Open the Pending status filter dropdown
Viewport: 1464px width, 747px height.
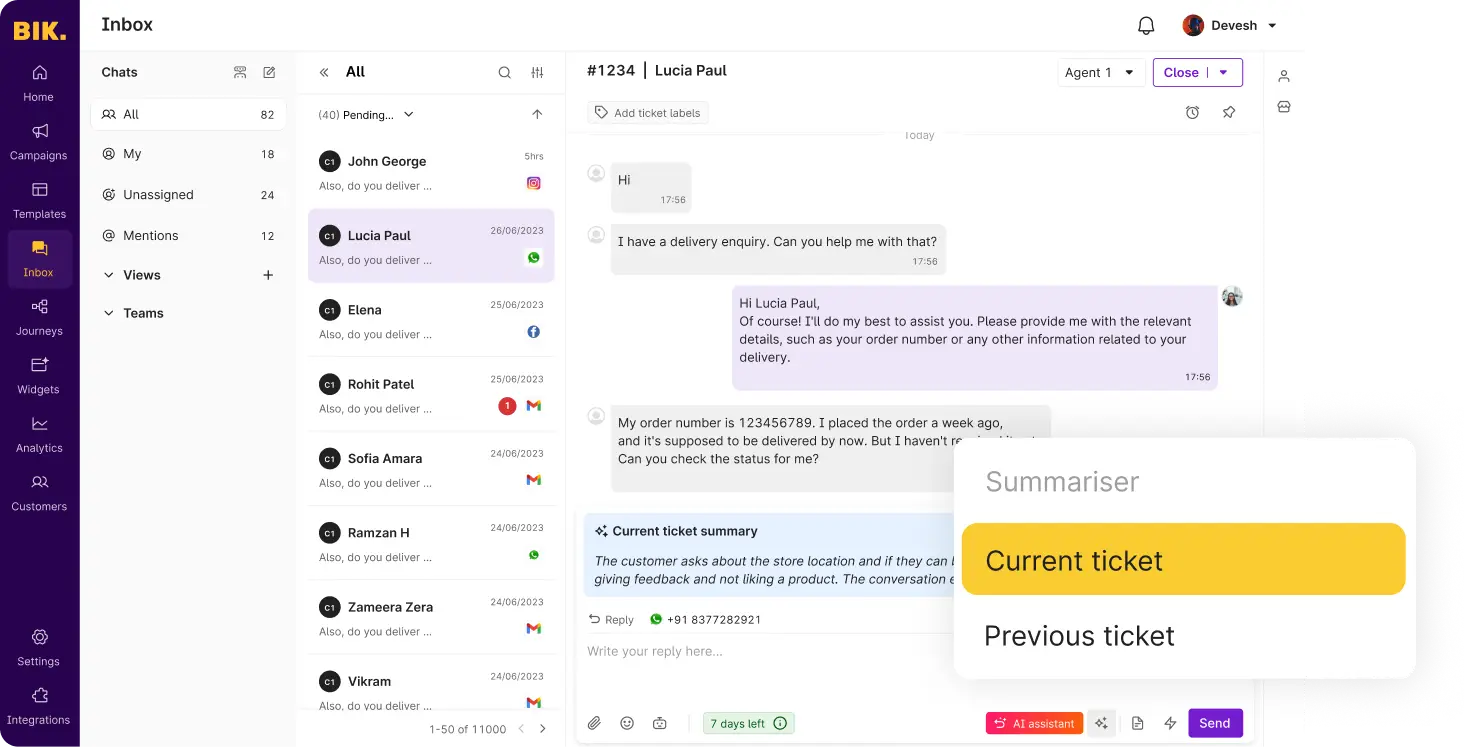click(366, 115)
